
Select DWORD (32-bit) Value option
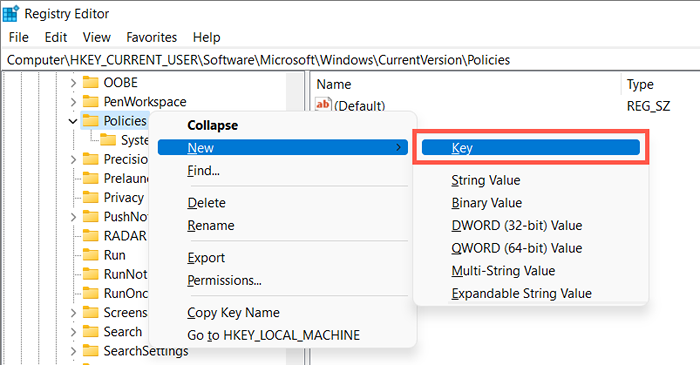517,225
